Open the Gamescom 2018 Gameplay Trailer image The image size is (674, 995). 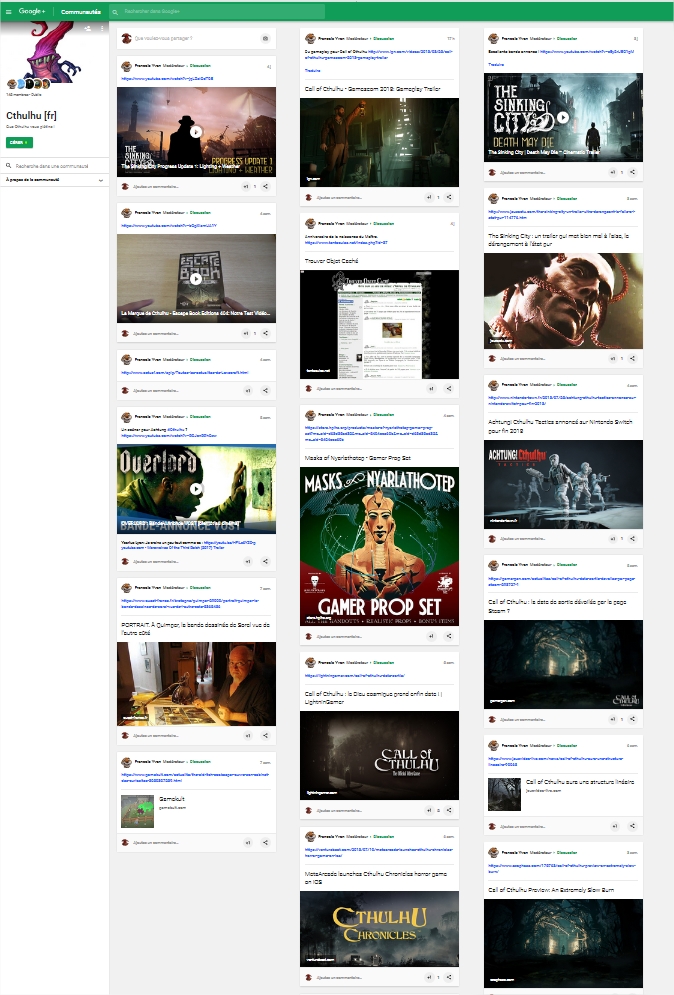pyautogui.click(x=379, y=142)
